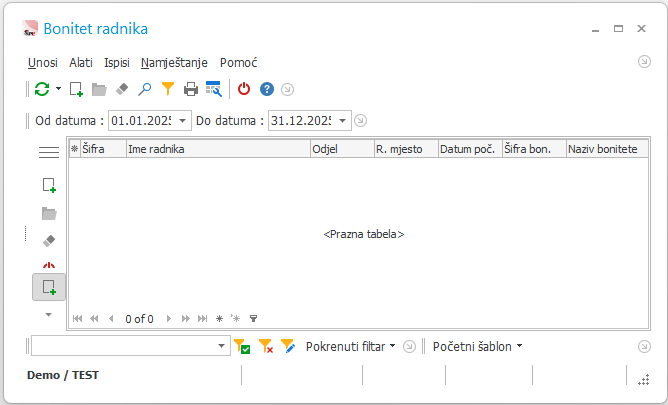Image resolution: width=668 pixels, height=405 pixels.
Task: Click the toolbar options arrow after help icon
Action: (x=288, y=89)
